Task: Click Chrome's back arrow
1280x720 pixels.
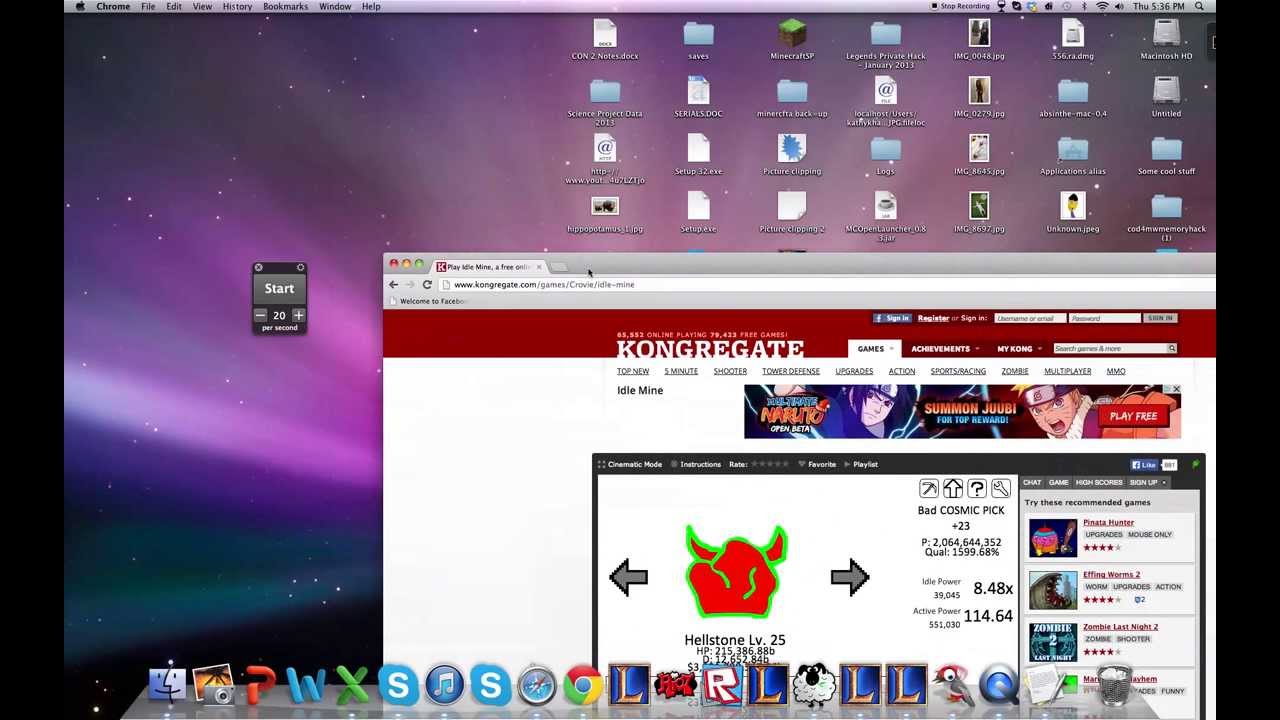Action: [x=393, y=285]
